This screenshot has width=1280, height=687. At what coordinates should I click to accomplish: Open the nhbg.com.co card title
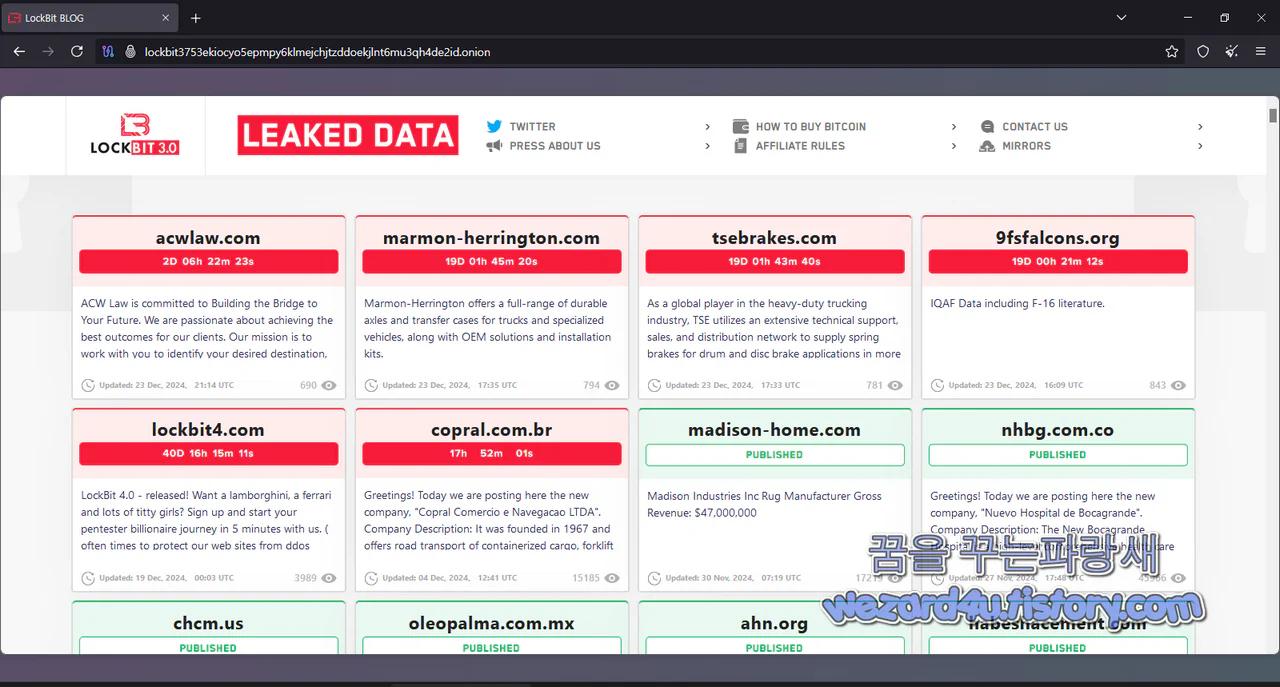pyautogui.click(x=1057, y=430)
